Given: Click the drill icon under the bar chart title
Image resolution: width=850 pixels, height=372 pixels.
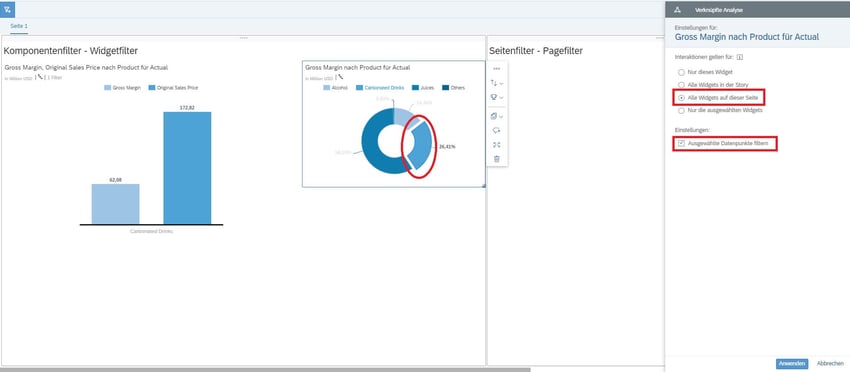Looking at the screenshot, I should (x=40, y=78).
